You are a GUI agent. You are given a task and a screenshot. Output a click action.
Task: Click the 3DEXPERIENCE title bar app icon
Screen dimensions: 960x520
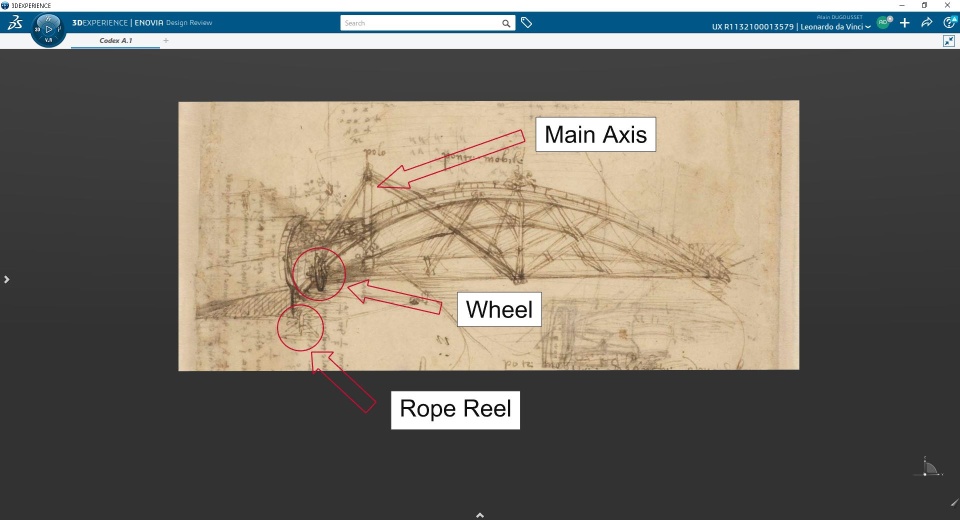pos(5,5)
